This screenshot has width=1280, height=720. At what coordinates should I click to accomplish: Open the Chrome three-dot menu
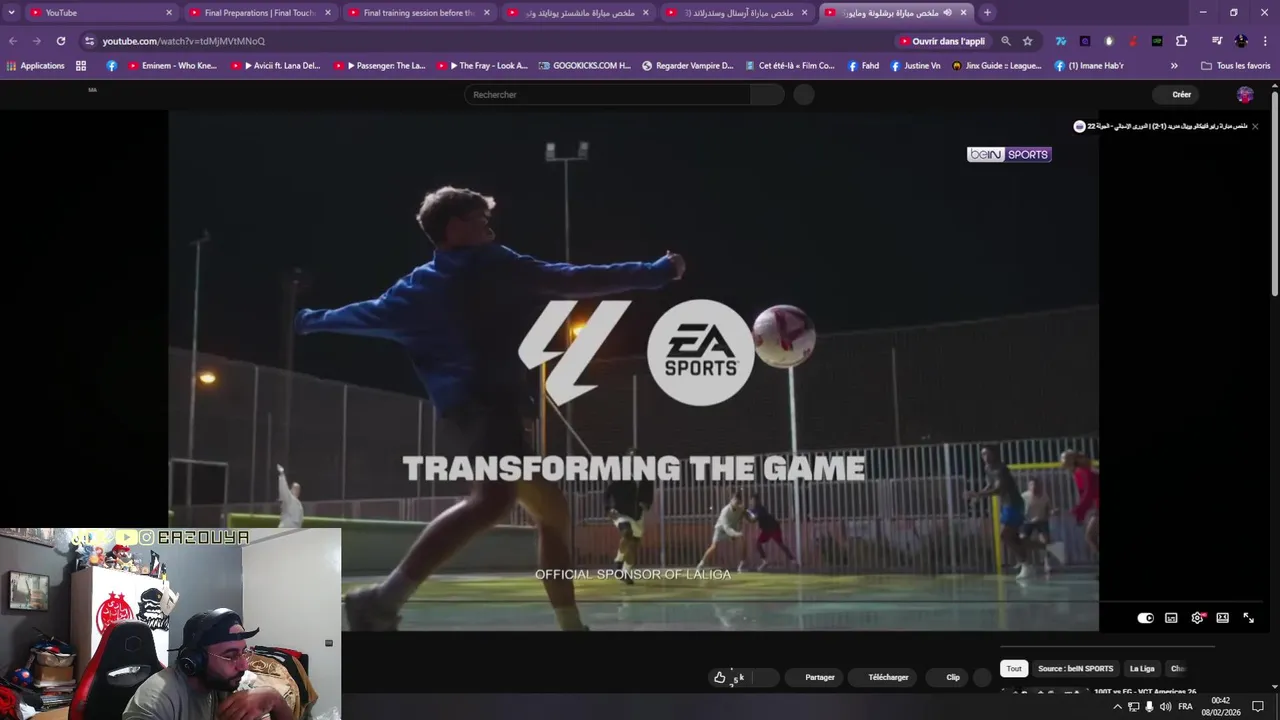pos(1265,41)
